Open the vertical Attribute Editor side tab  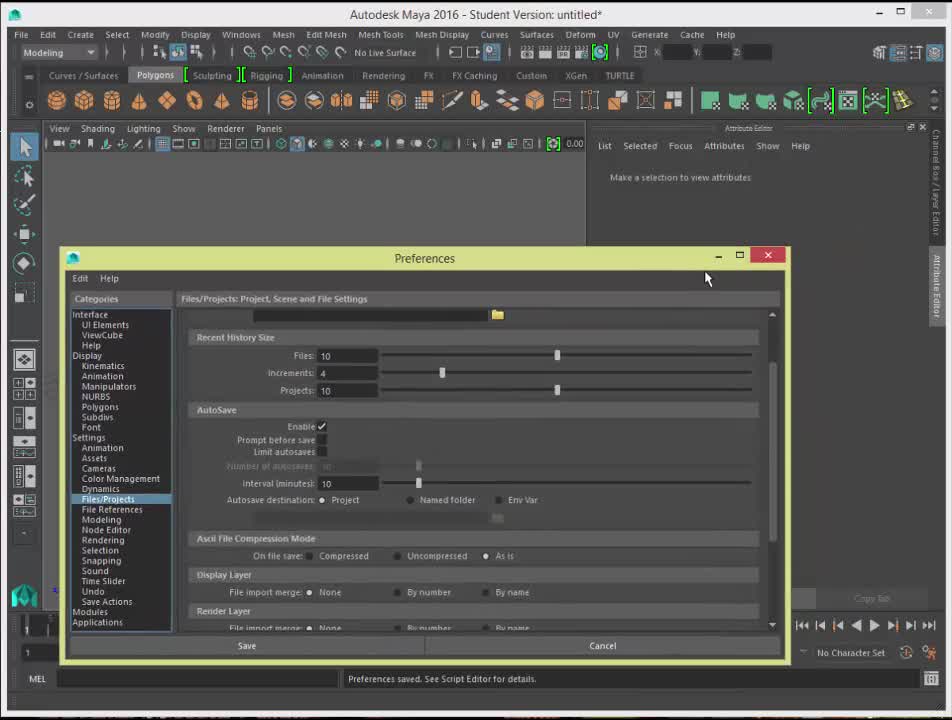point(936,287)
